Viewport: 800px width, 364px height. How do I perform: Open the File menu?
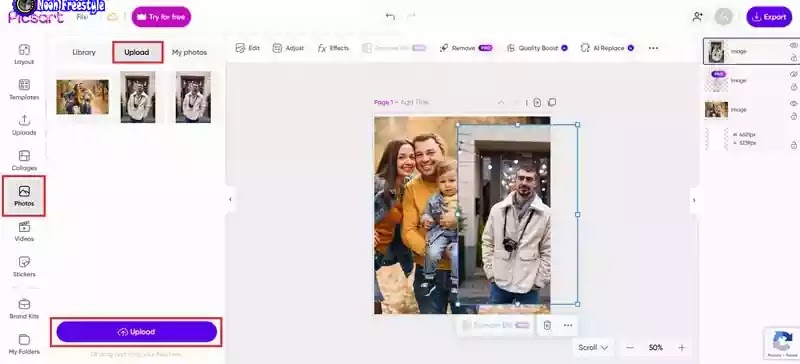click(82, 17)
